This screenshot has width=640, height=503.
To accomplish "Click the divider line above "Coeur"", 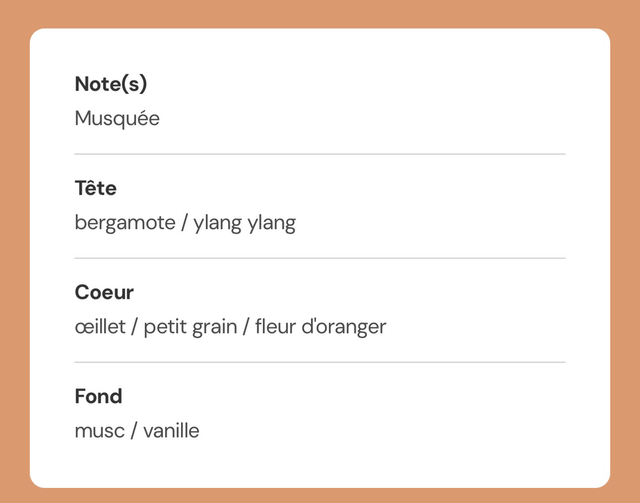I will tap(320, 258).
